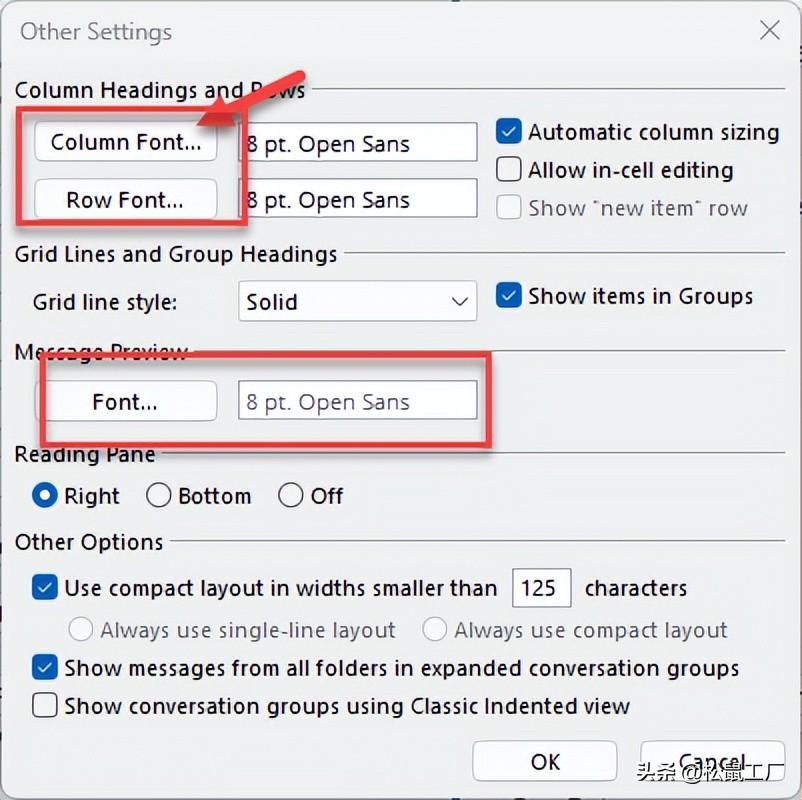Uncheck Show messages from all folders
The image size is (802, 800).
point(45,667)
